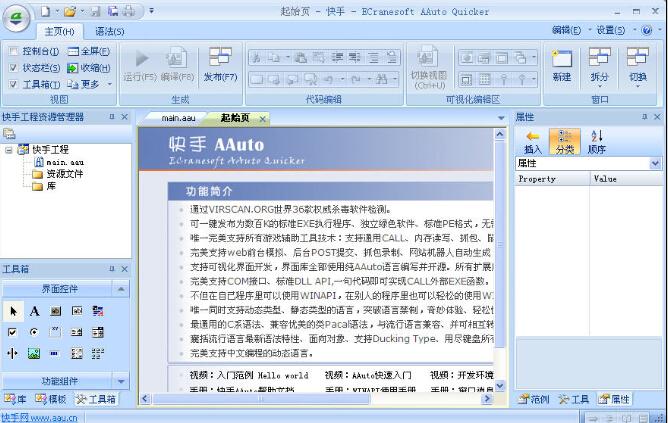This screenshot has height=423, width=668.
Task: Enable the 控制台 checkbox
Action: [x=12, y=51]
